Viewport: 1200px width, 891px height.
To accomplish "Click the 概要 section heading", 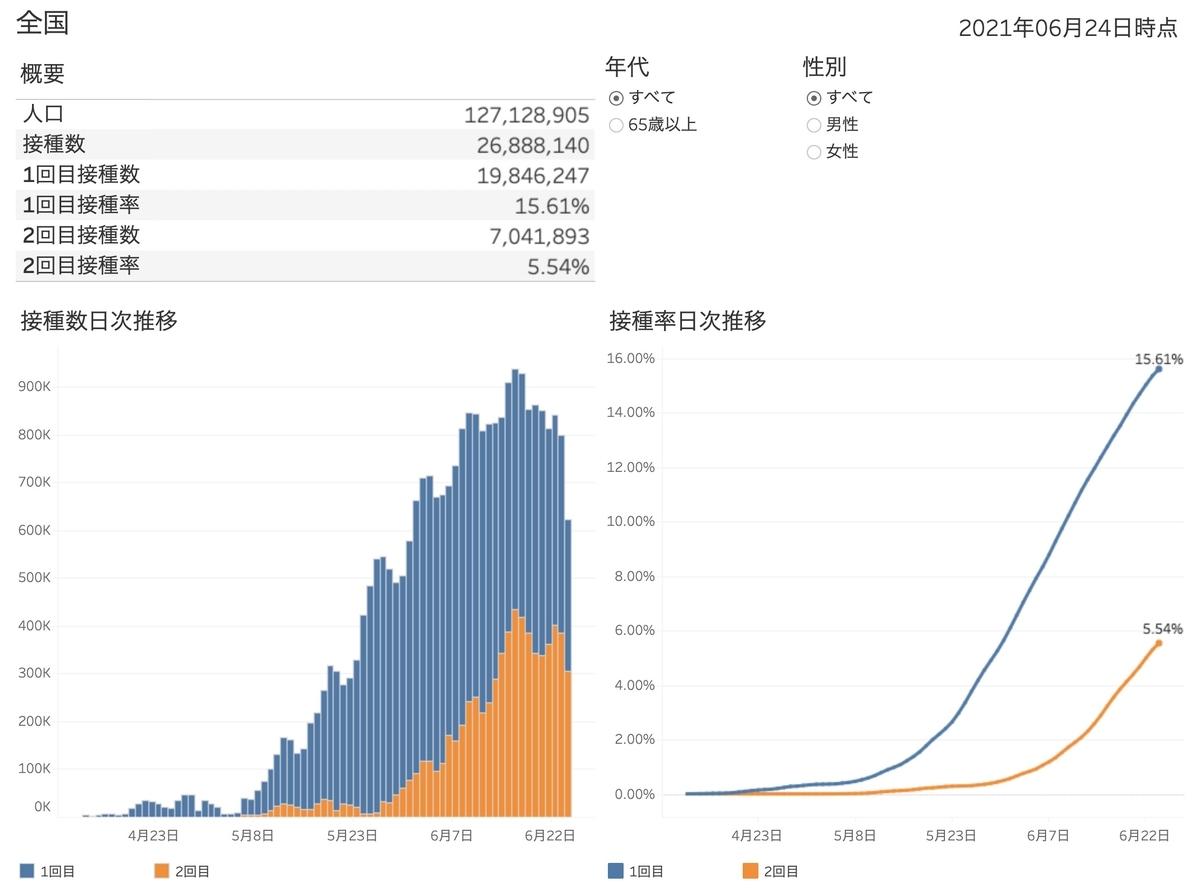I will (x=43, y=73).
